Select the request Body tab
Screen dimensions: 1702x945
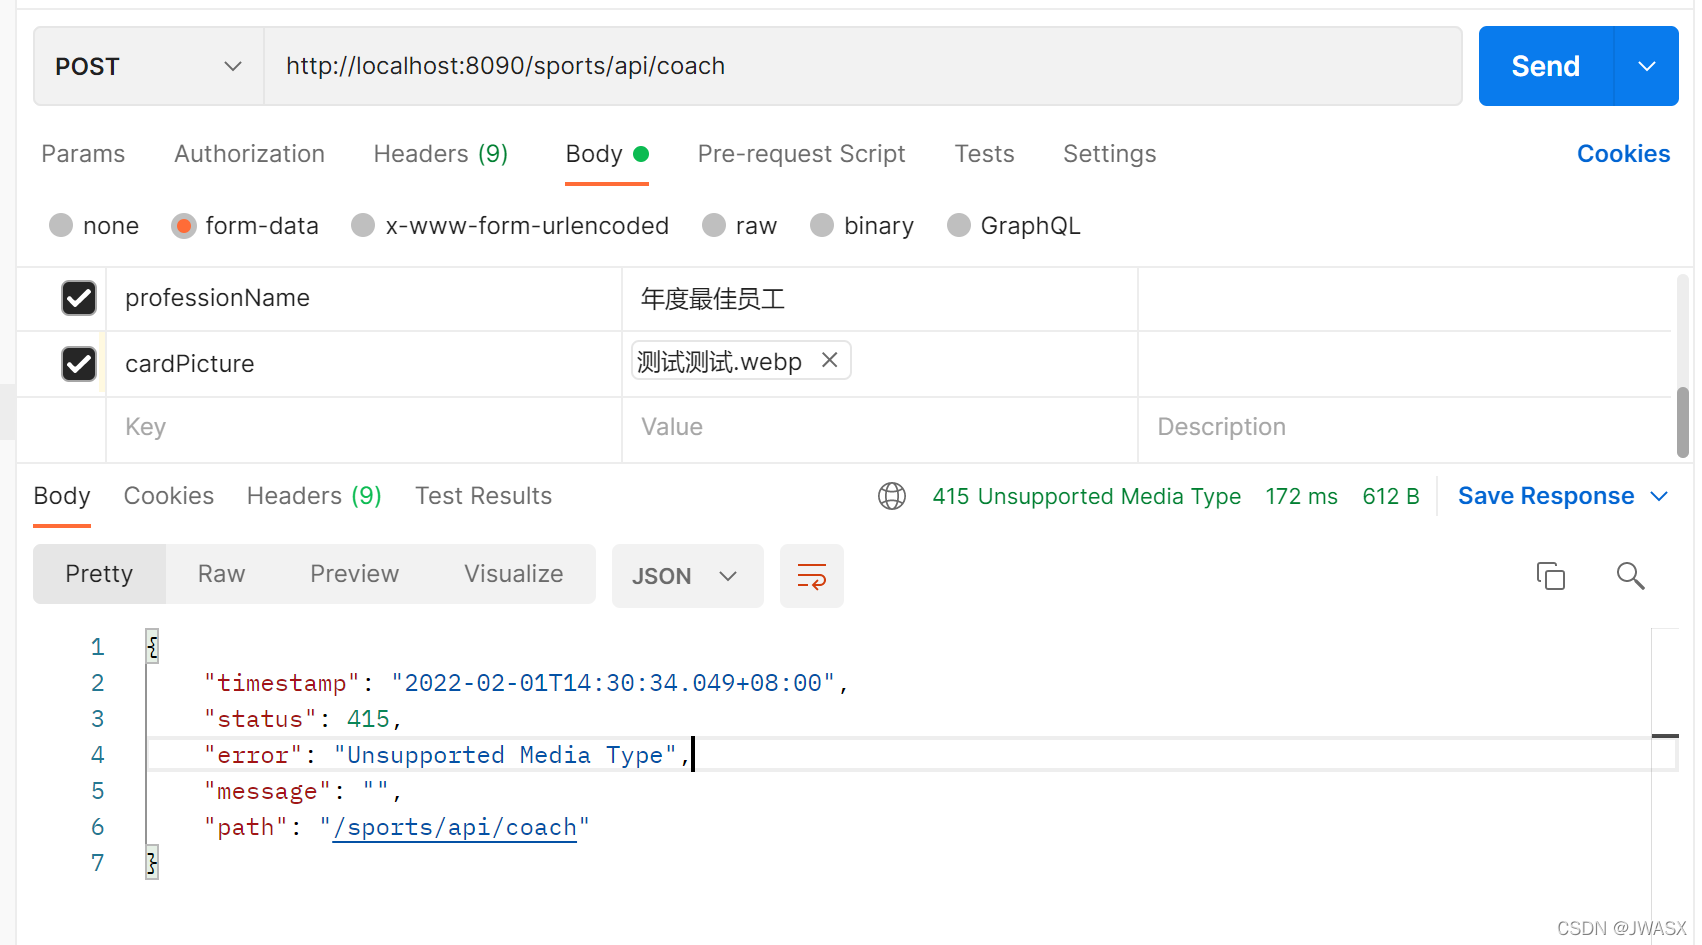tap(607, 154)
